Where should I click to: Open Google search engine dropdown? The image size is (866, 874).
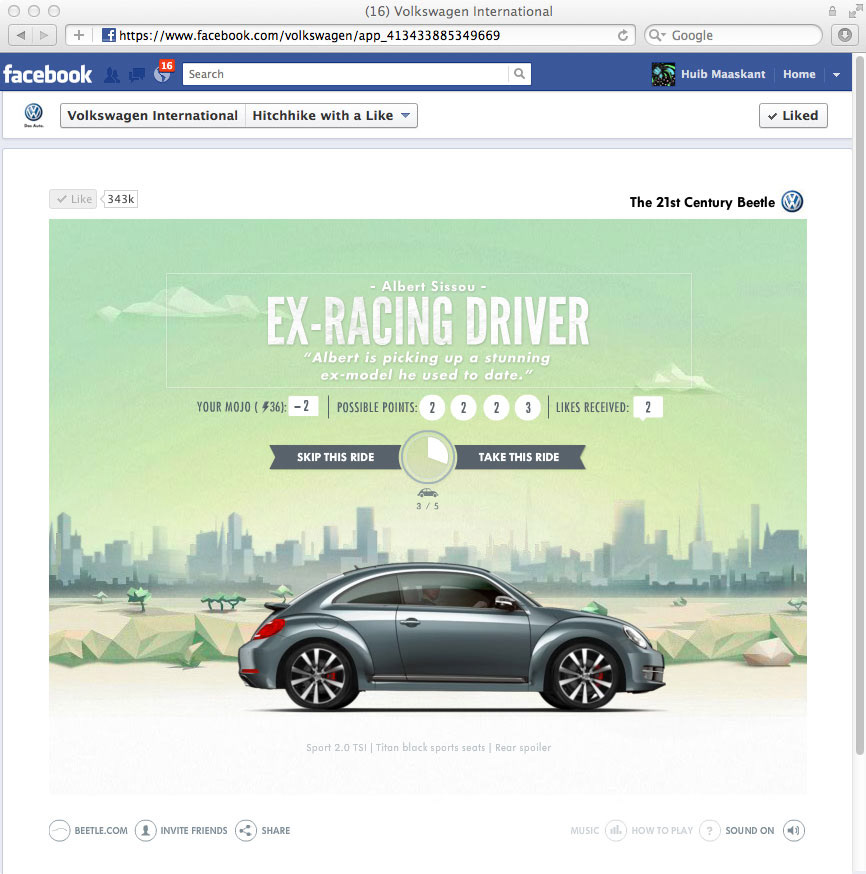[x=658, y=35]
